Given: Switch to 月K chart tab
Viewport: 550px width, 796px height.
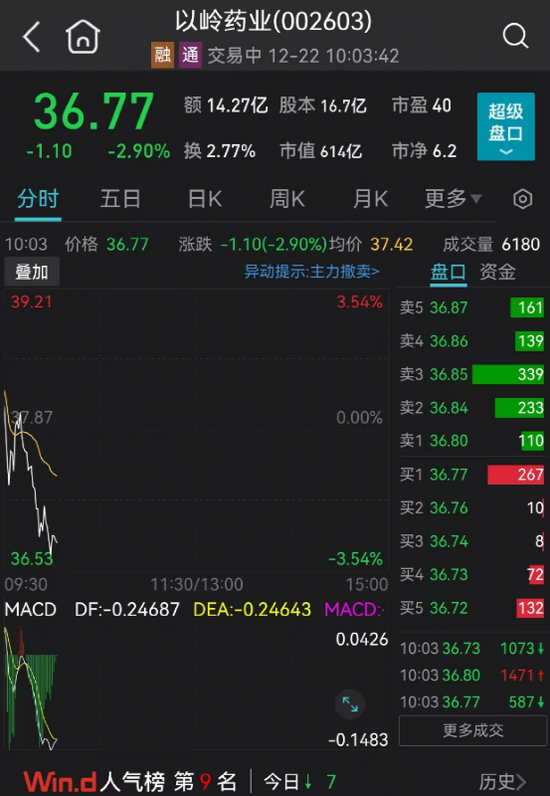Looking at the screenshot, I should coord(370,198).
